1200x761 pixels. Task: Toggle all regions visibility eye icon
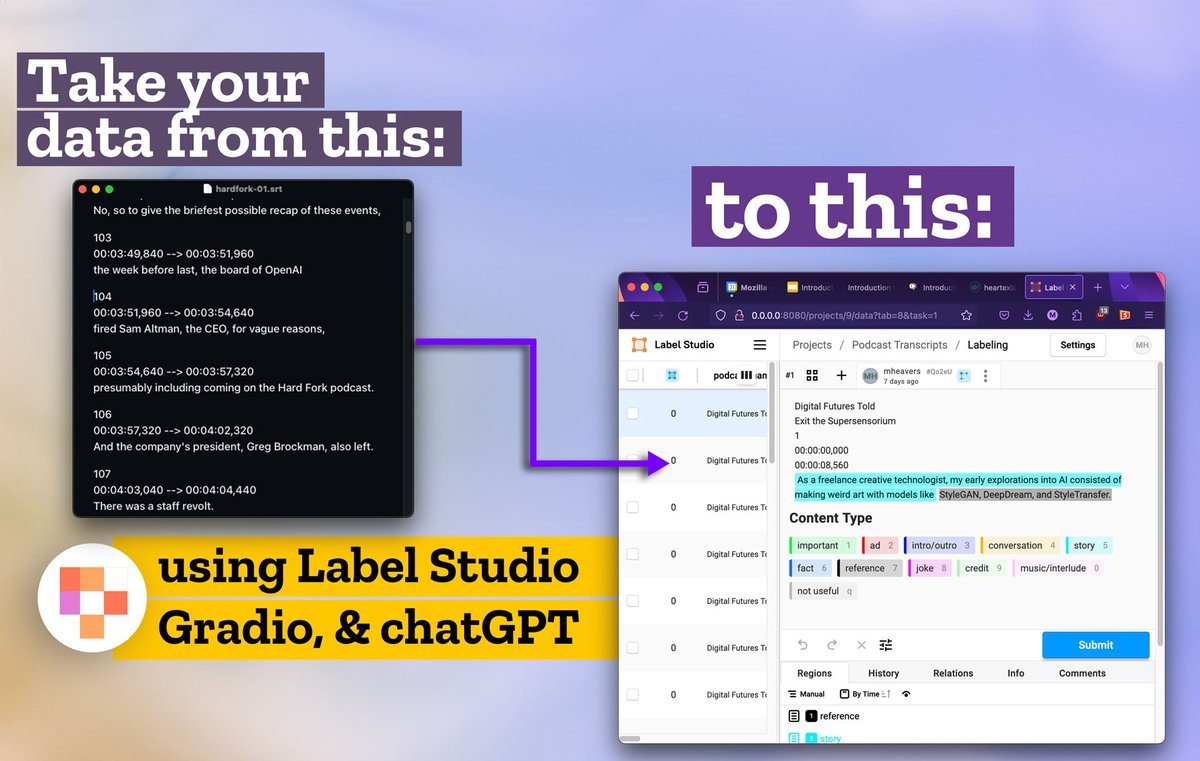[x=906, y=694]
